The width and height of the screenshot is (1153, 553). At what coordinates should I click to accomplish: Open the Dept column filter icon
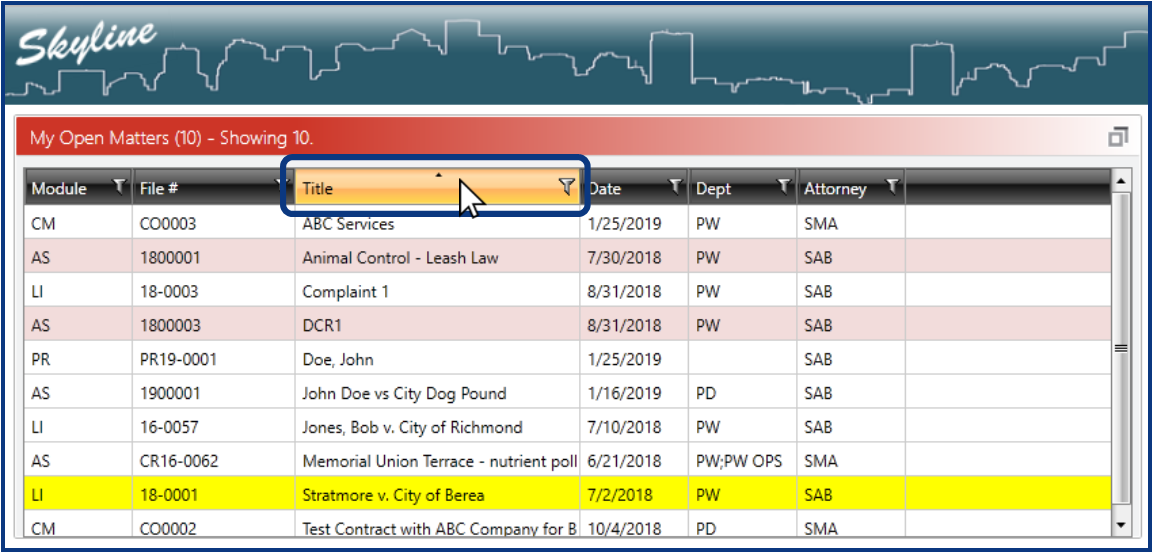pyautogui.click(x=784, y=187)
